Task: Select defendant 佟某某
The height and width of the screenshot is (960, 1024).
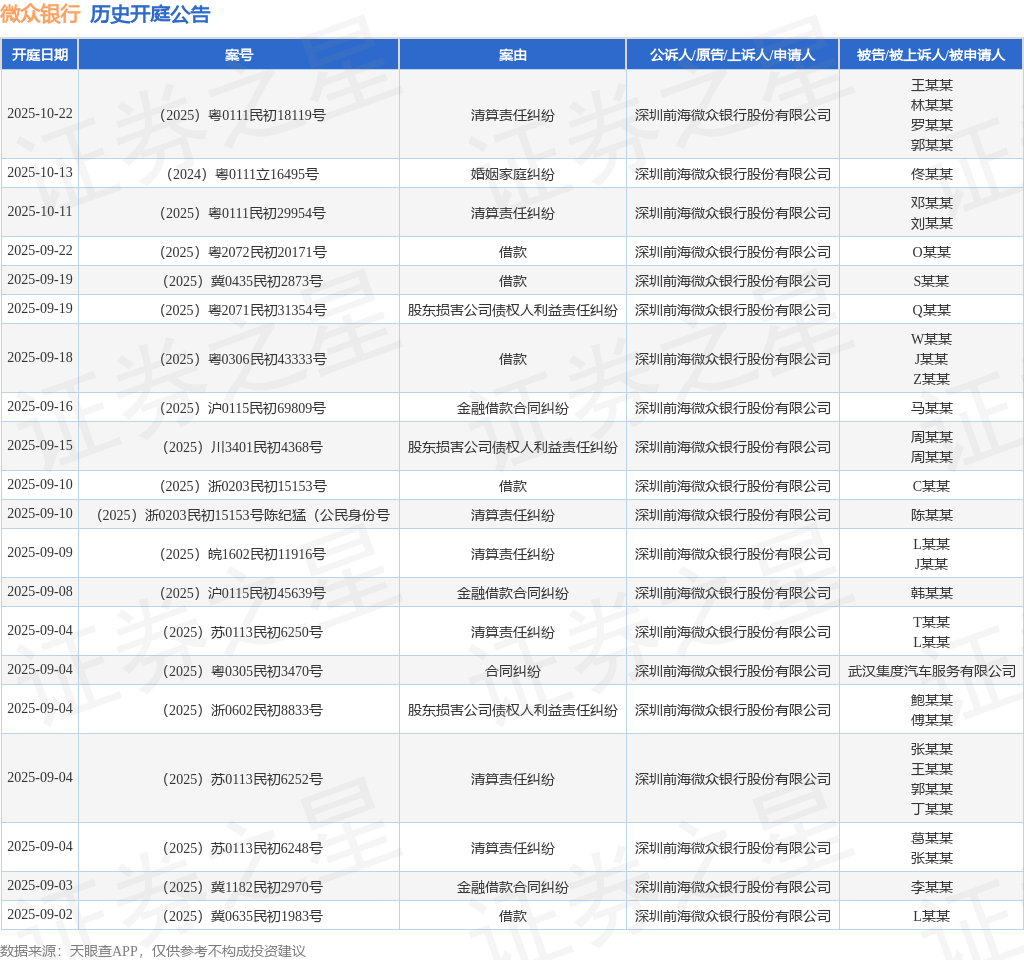Action: tap(931, 174)
